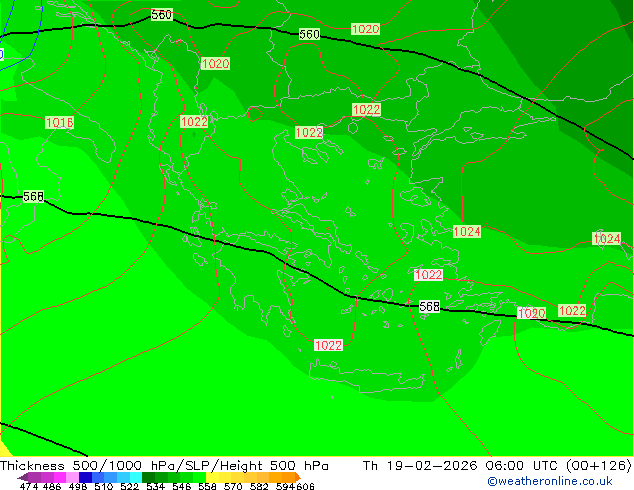The height and width of the screenshot is (490, 634).
Task: Click the southernmost 1022 isobar label
Action: click(328, 345)
